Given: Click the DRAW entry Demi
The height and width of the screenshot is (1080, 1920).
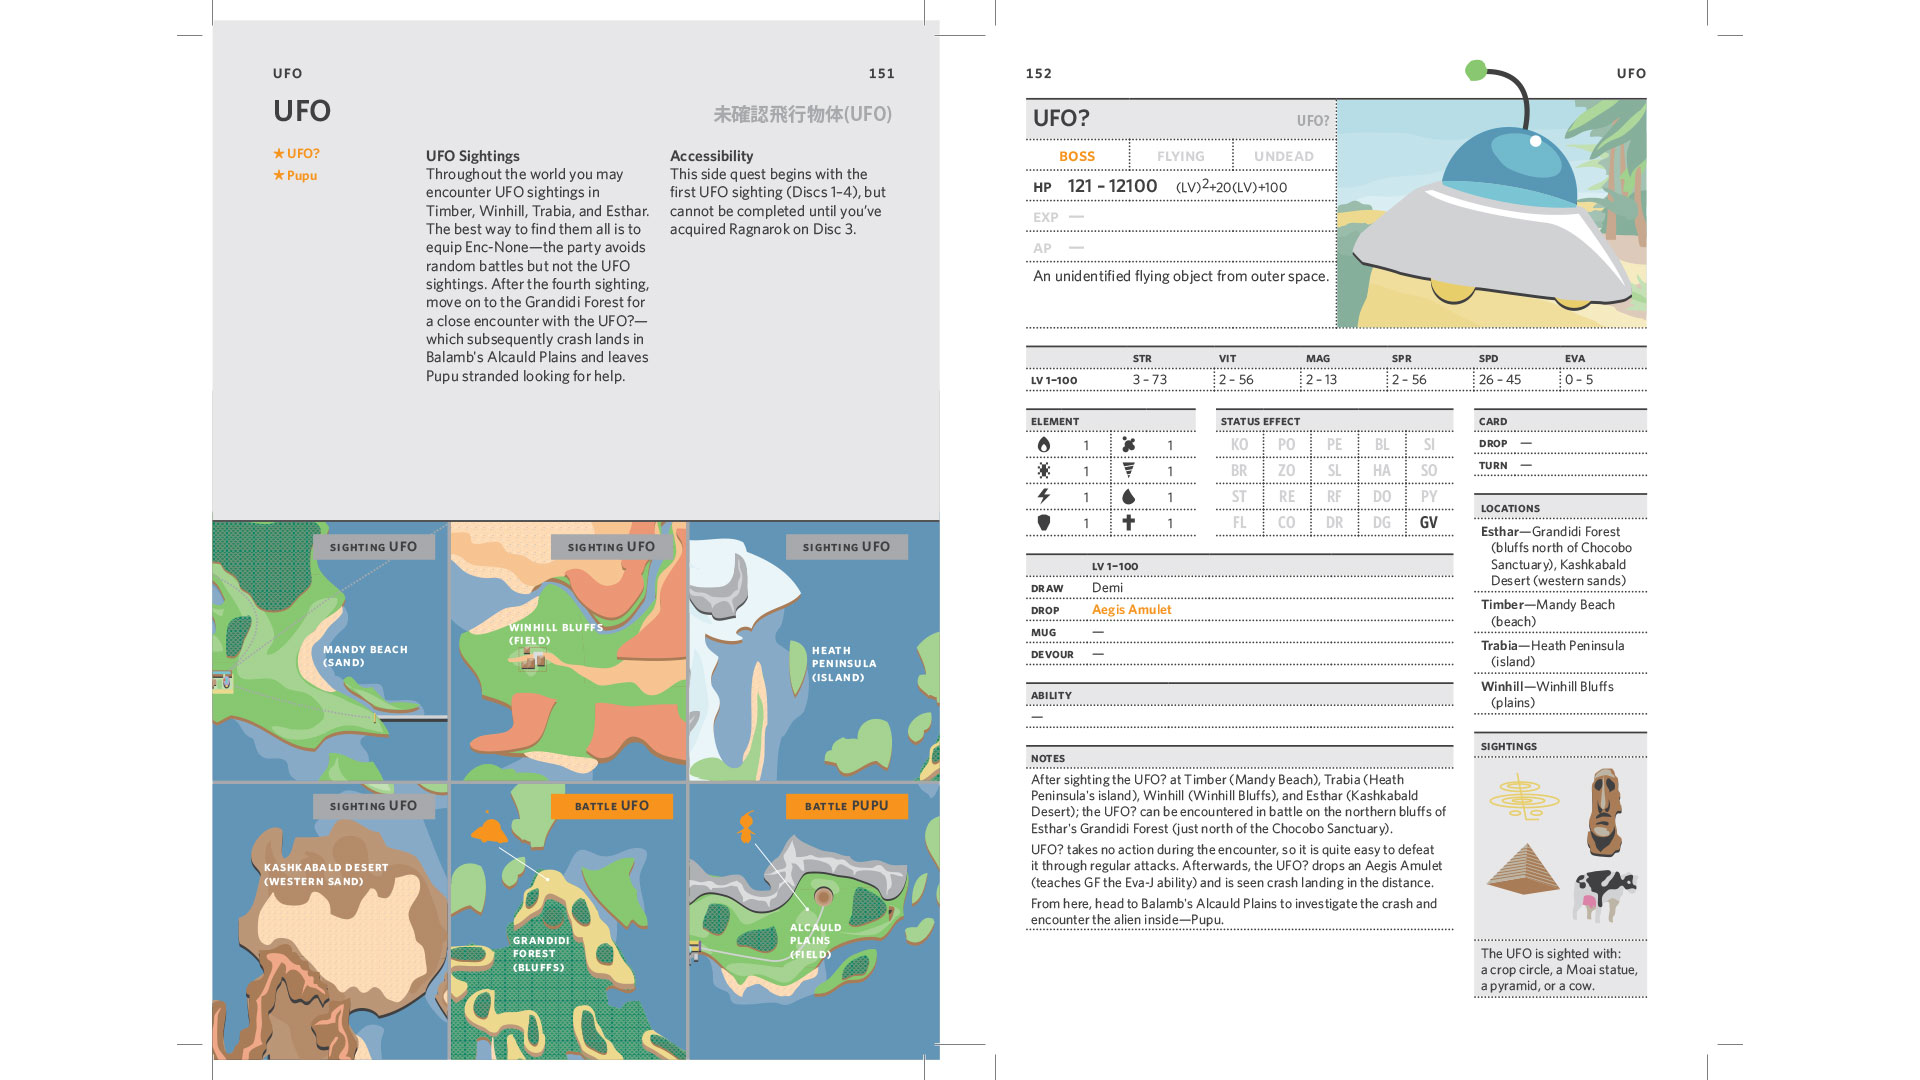Looking at the screenshot, I should (x=1107, y=588).
